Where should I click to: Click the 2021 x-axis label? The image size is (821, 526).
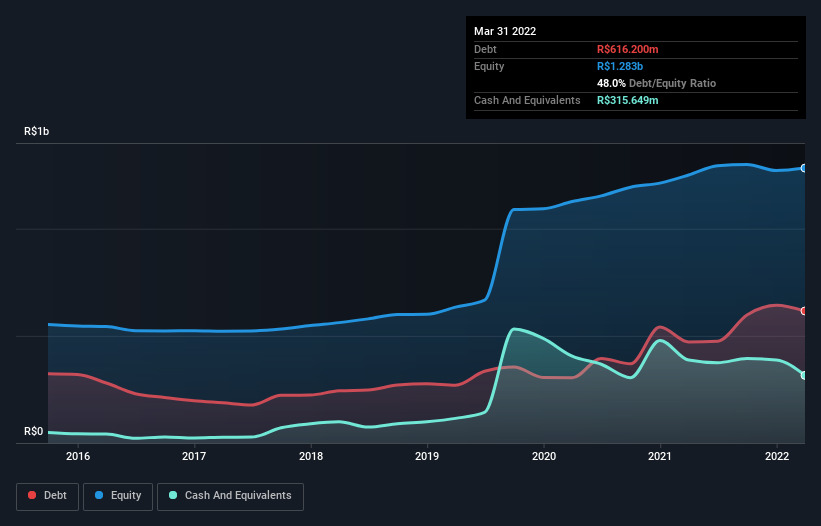660,456
